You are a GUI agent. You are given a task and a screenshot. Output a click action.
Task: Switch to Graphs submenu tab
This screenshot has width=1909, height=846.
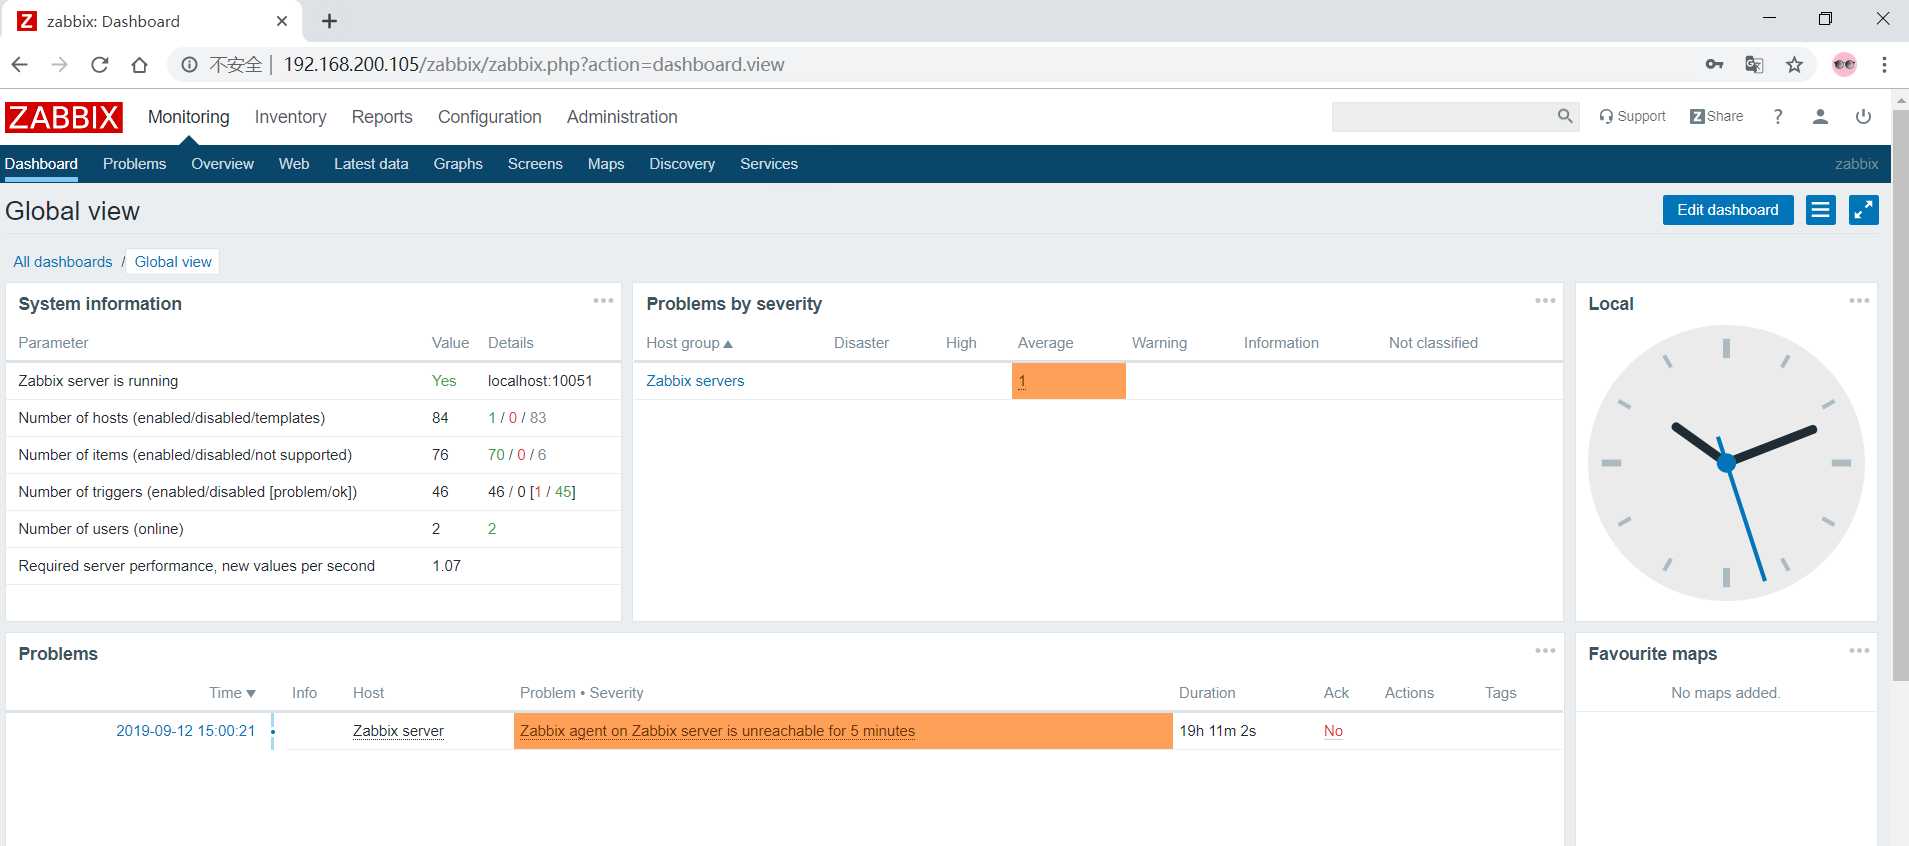pyautogui.click(x=458, y=164)
